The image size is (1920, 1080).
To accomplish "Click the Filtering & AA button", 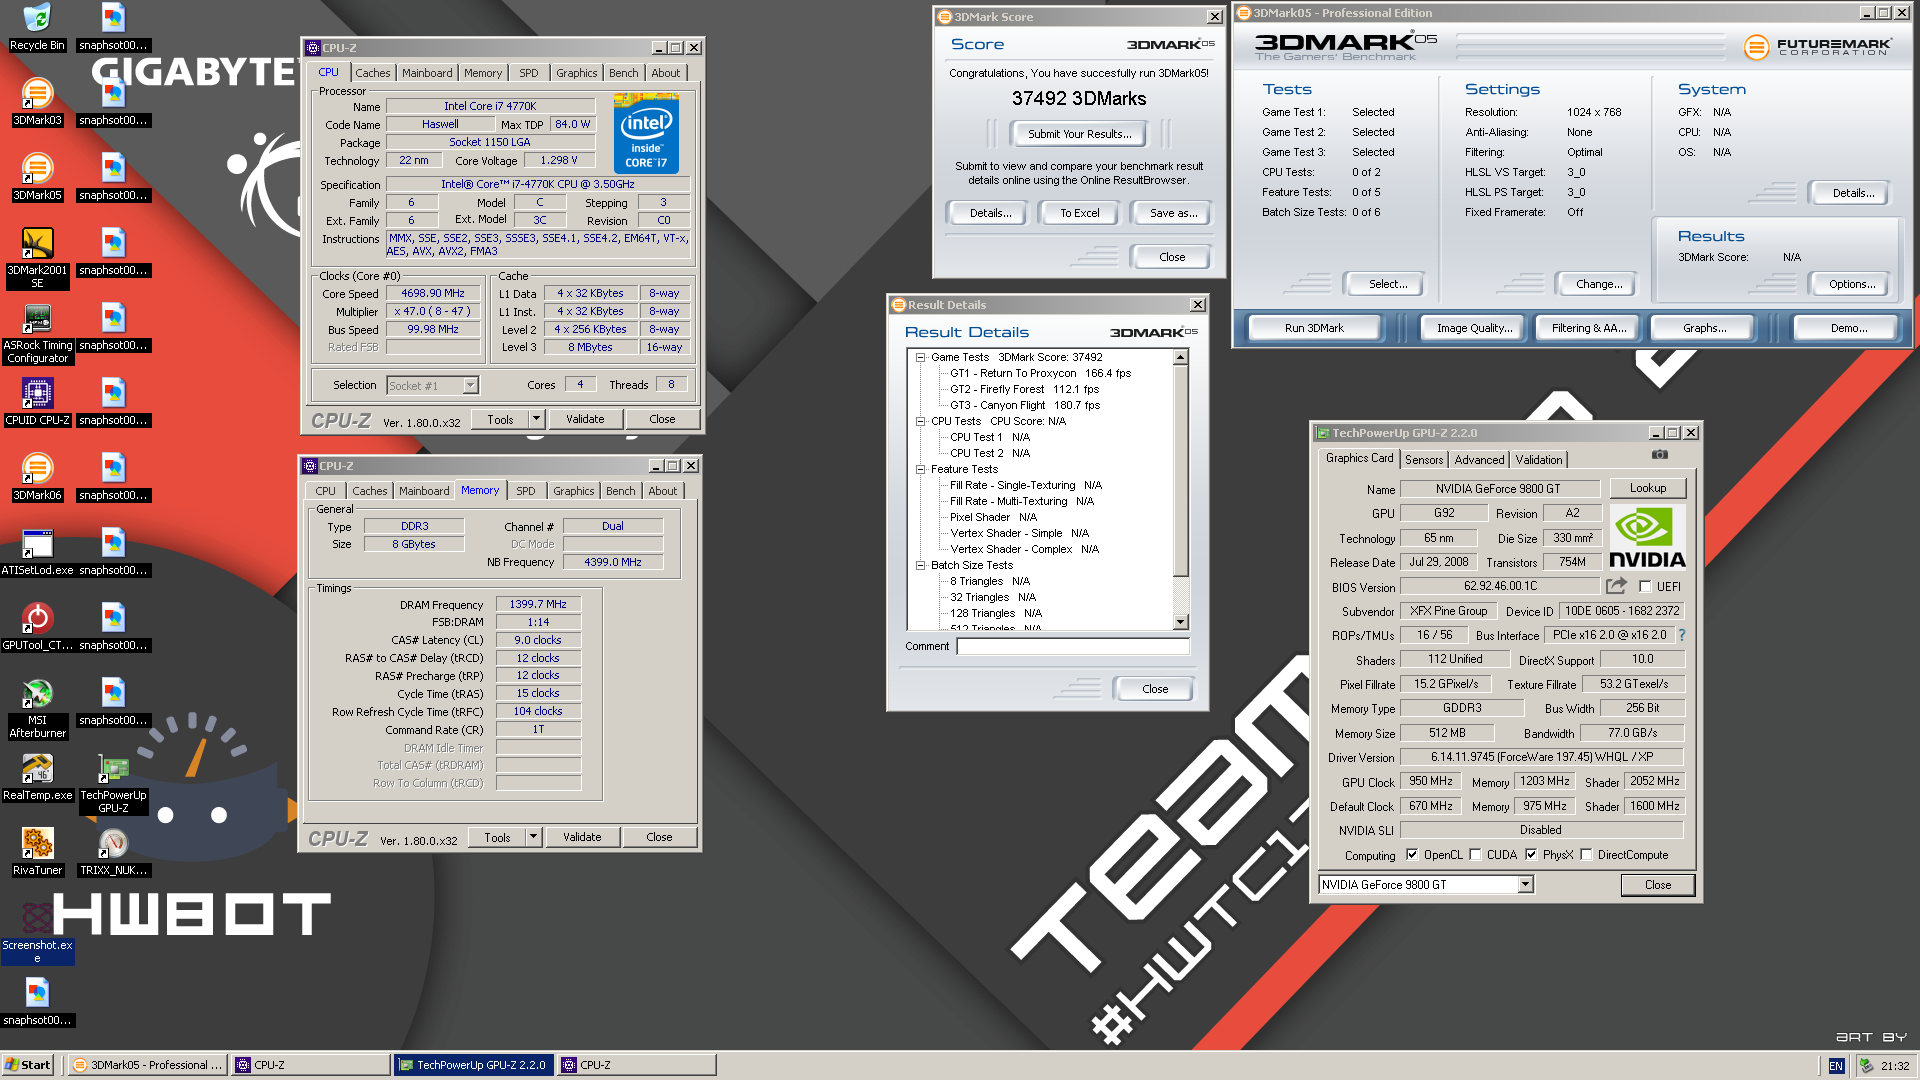I will [x=1589, y=328].
